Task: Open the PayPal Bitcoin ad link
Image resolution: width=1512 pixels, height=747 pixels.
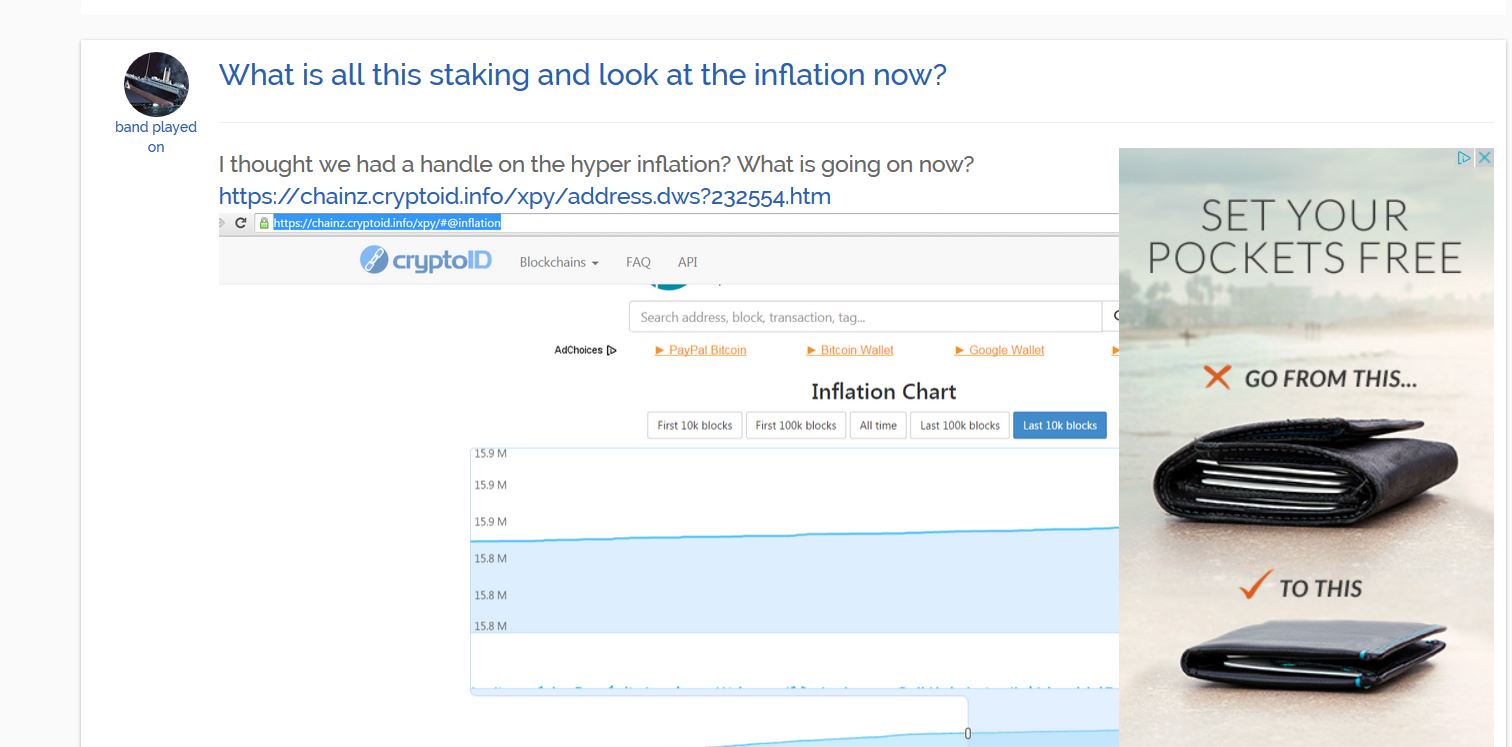Action: coord(701,350)
